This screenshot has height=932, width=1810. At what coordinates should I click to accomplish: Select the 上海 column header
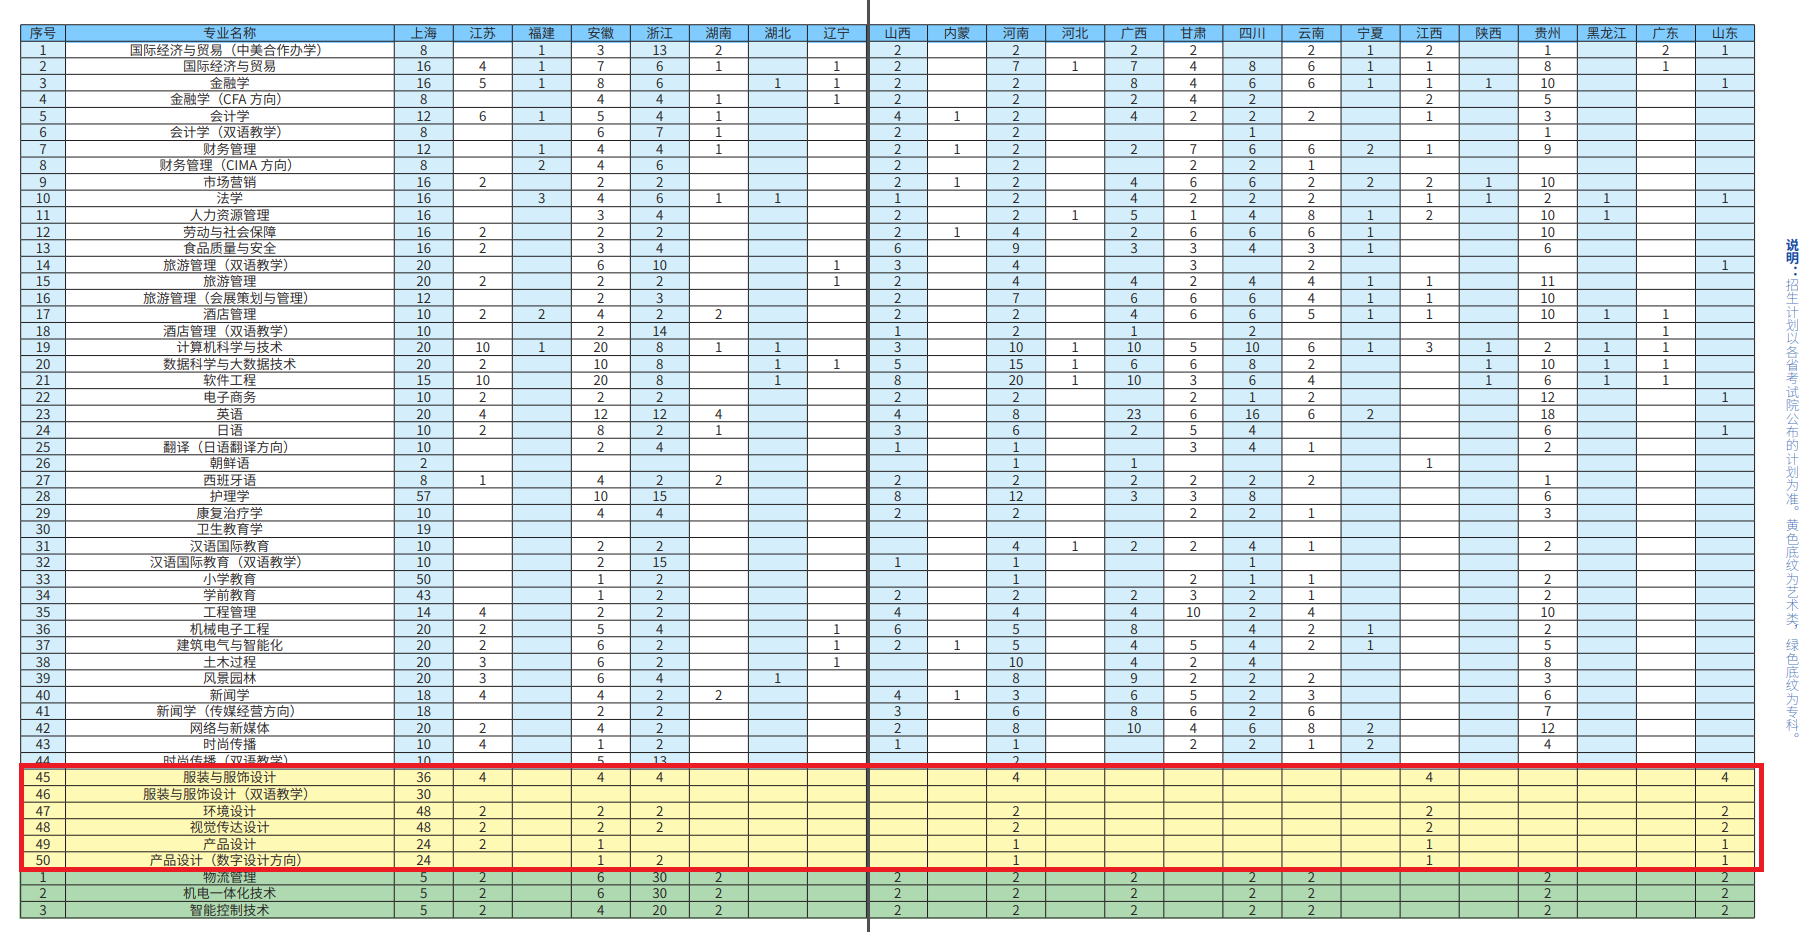(x=424, y=33)
